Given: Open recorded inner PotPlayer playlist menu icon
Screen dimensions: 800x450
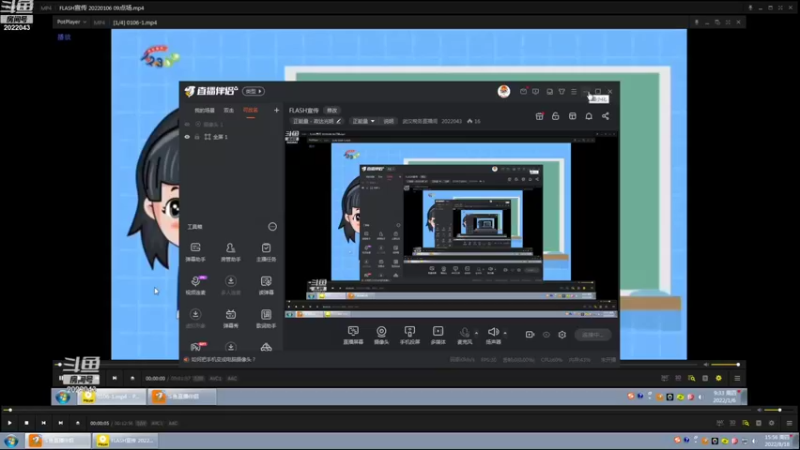Looking at the screenshot, I should [x=737, y=378].
